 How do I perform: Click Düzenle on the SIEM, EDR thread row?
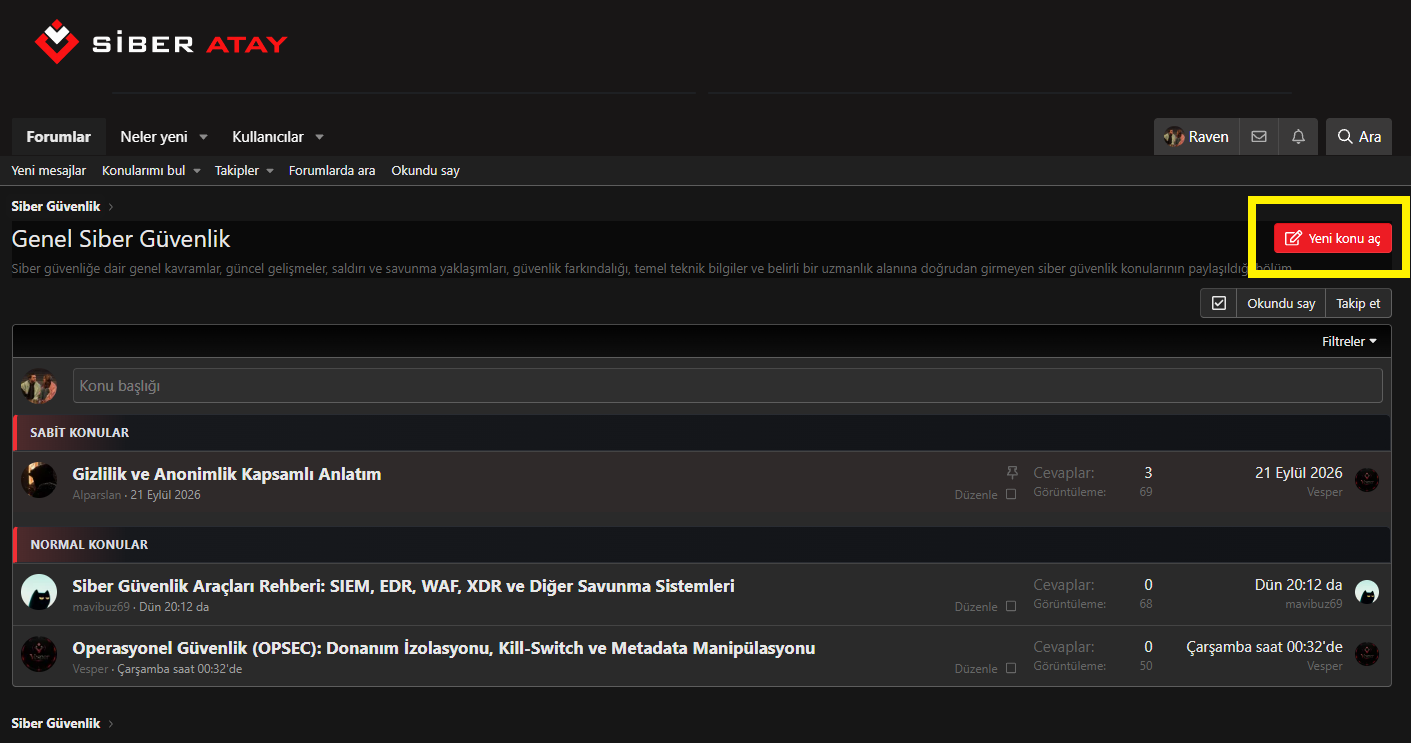click(x=976, y=607)
